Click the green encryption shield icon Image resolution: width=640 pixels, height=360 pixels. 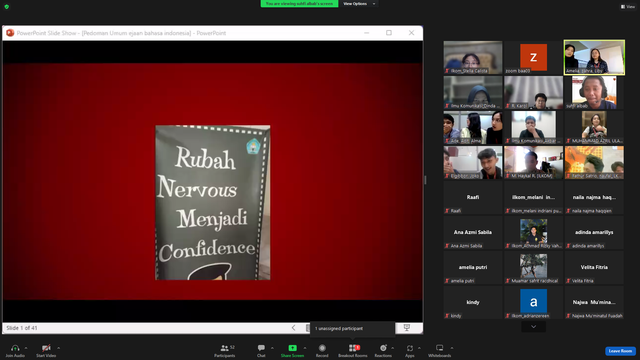pos(7,7)
